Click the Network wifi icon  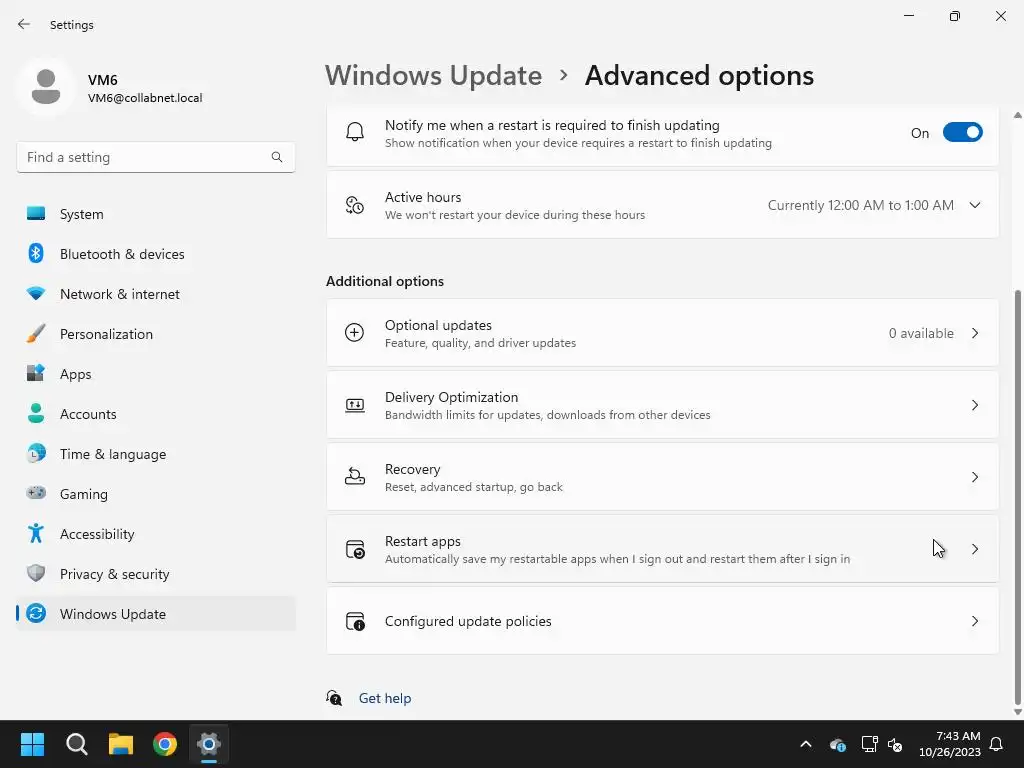pyautogui.click(x=36, y=293)
